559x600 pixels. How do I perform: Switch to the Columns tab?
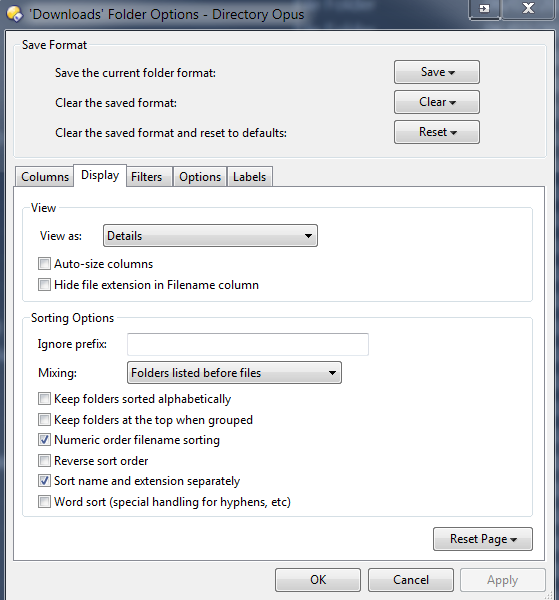tap(45, 177)
